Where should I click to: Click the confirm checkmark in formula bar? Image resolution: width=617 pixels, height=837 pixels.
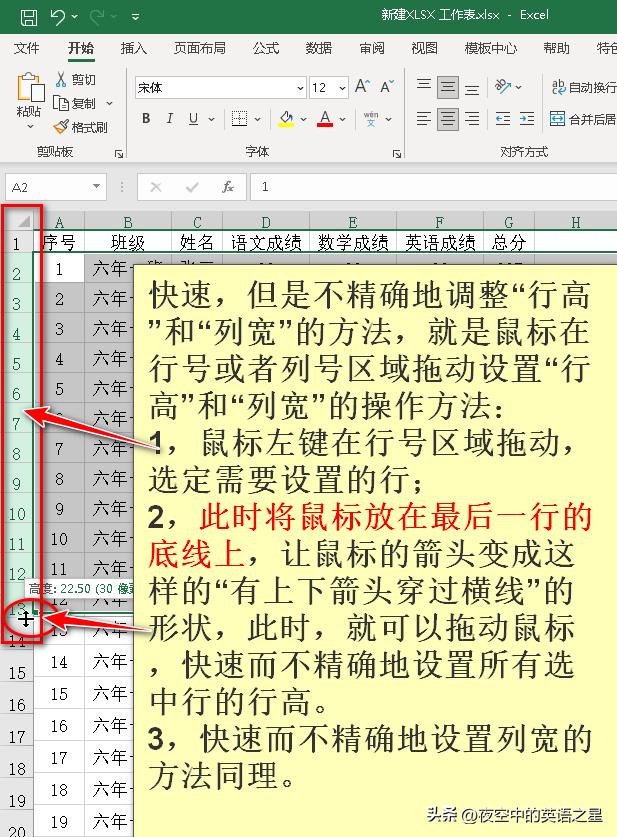192,187
